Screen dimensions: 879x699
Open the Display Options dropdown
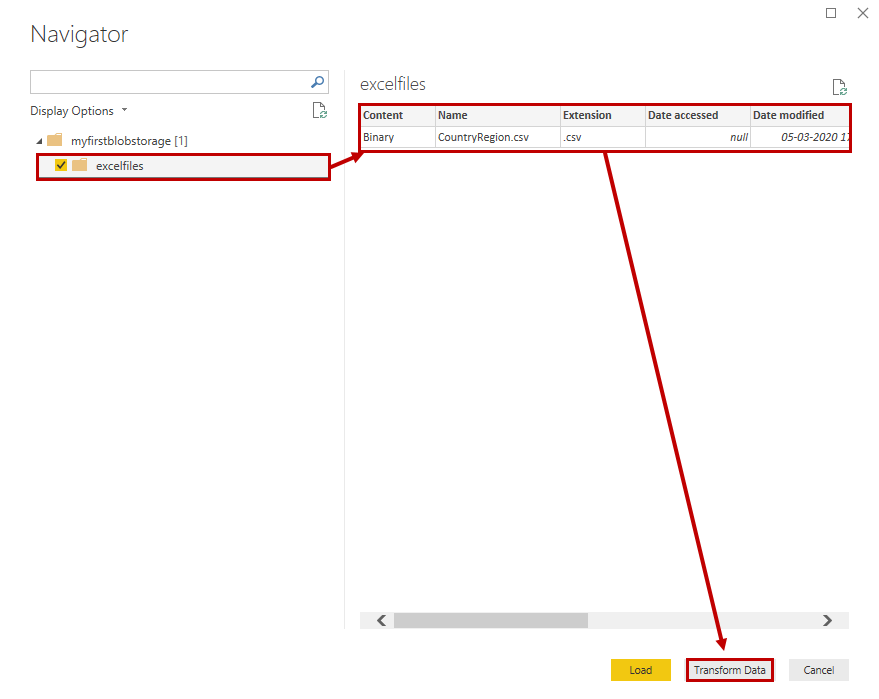click(x=78, y=110)
